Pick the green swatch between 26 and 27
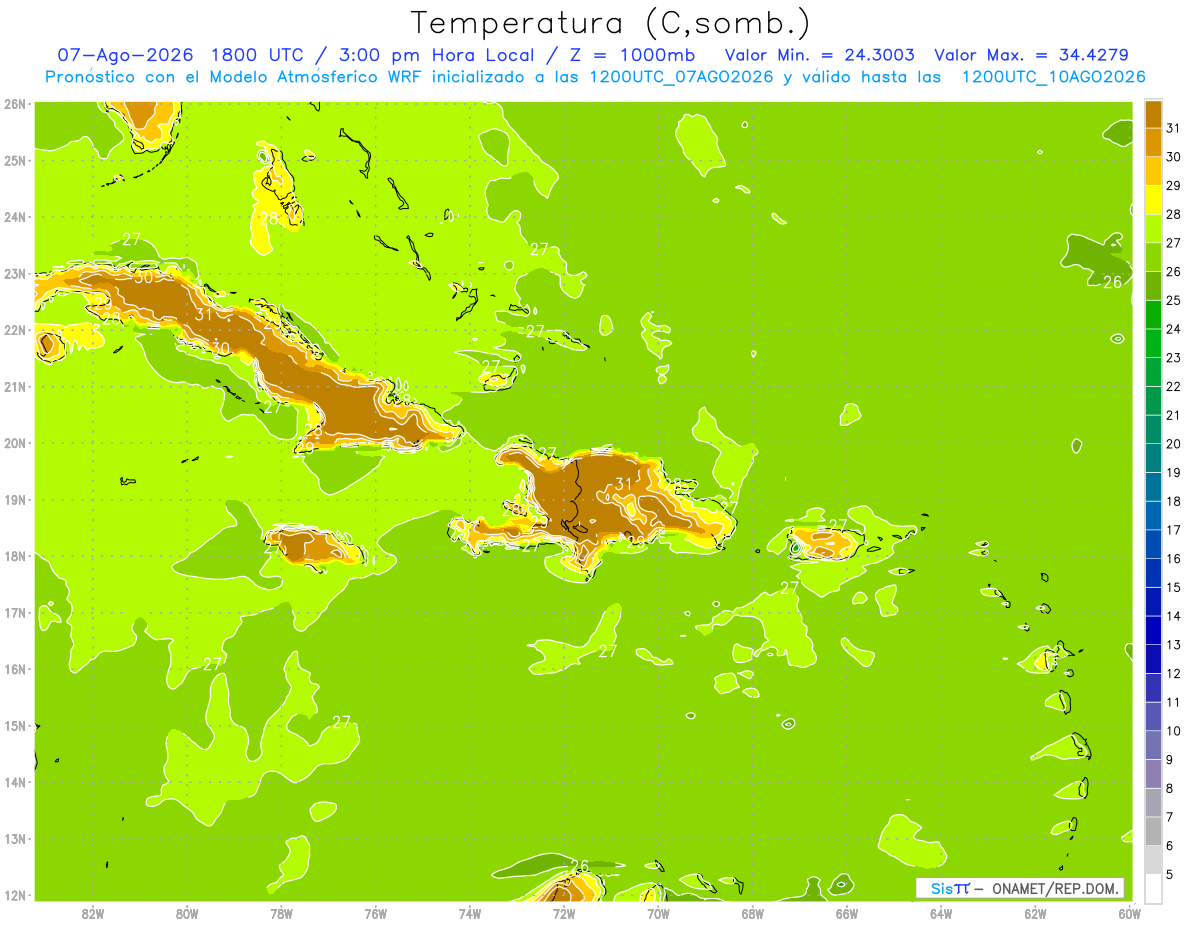 [1153, 258]
